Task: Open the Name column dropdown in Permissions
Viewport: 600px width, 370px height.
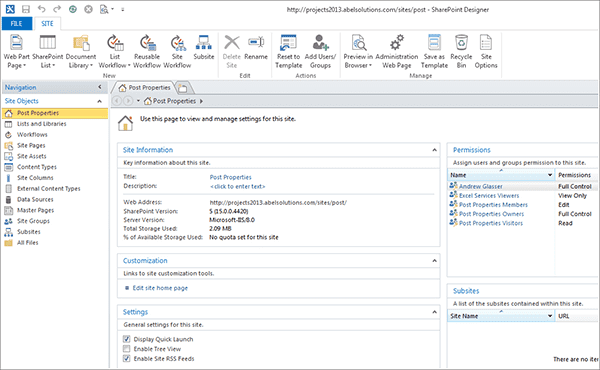Action: (550, 175)
